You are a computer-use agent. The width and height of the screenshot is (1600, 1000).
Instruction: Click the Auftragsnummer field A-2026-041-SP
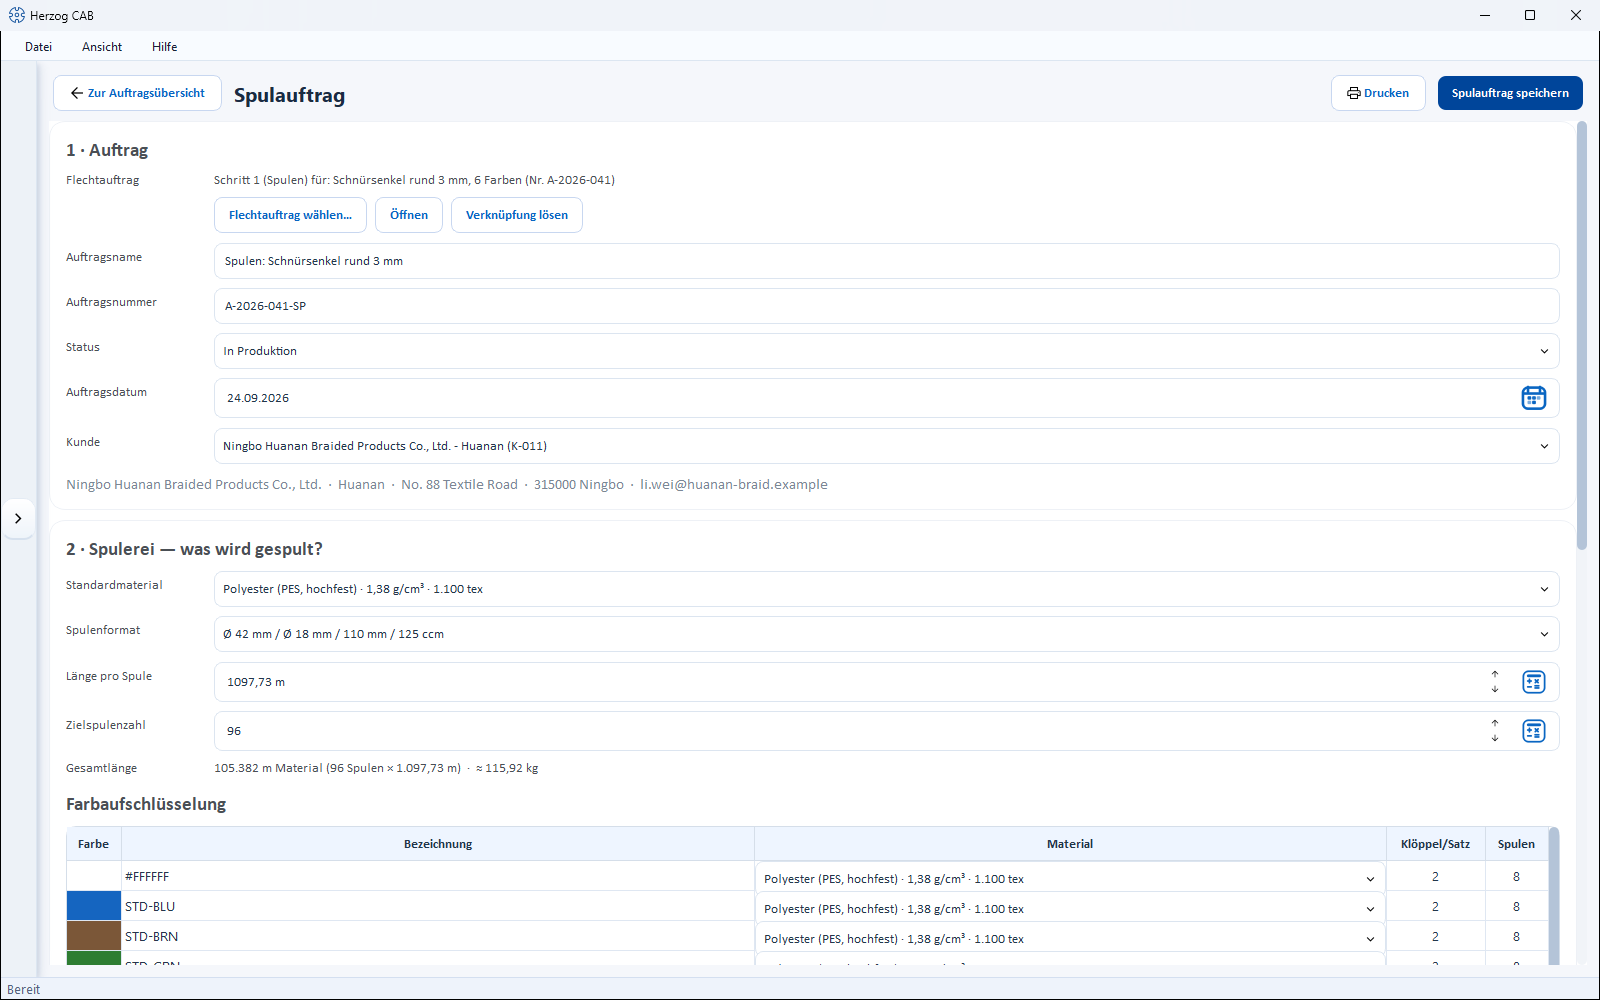(886, 306)
